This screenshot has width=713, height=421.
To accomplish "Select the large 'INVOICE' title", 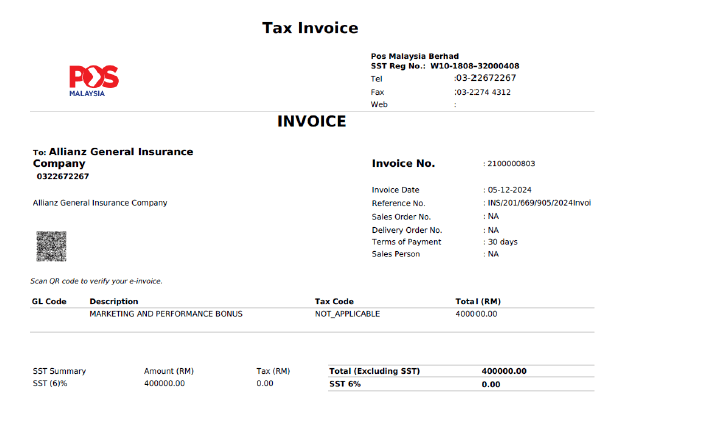I will coord(311,121).
